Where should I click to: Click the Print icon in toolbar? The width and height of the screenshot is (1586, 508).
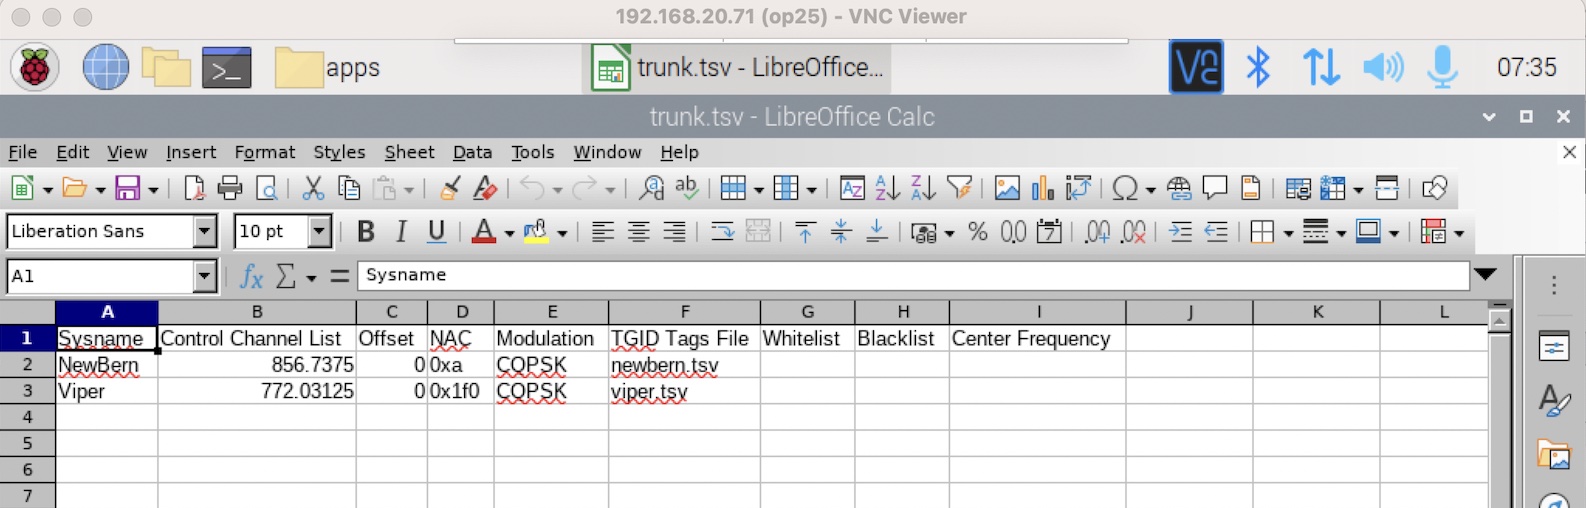230,188
